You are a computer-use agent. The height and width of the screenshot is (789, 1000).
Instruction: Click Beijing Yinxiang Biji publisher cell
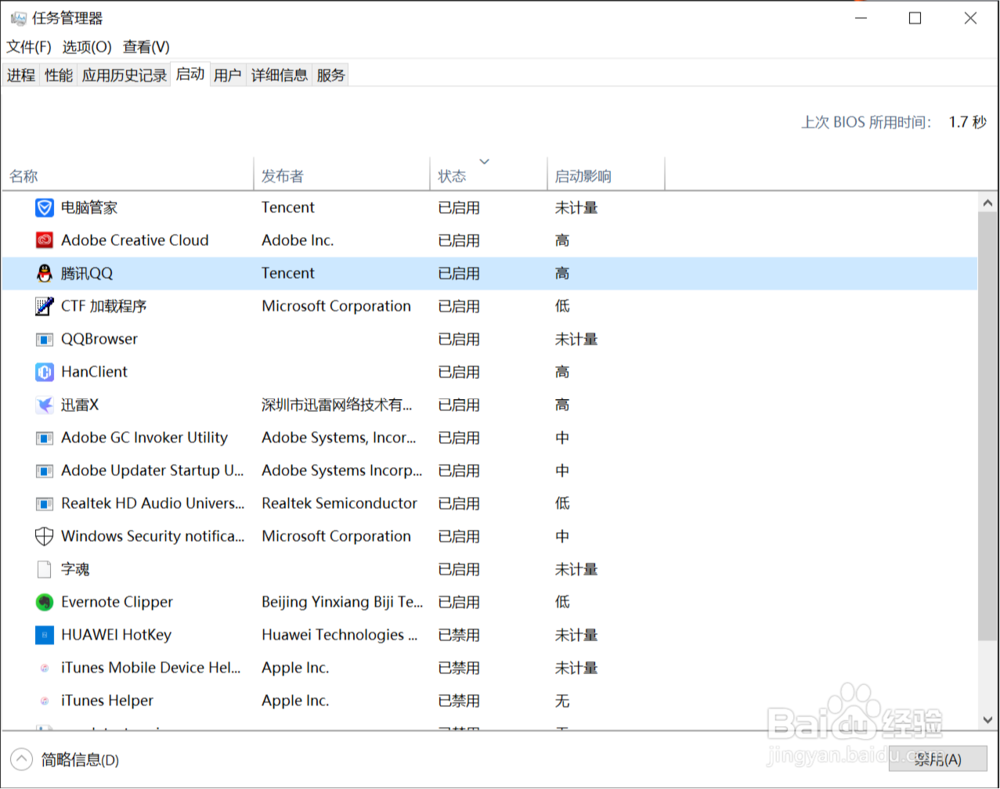coord(342,602)
